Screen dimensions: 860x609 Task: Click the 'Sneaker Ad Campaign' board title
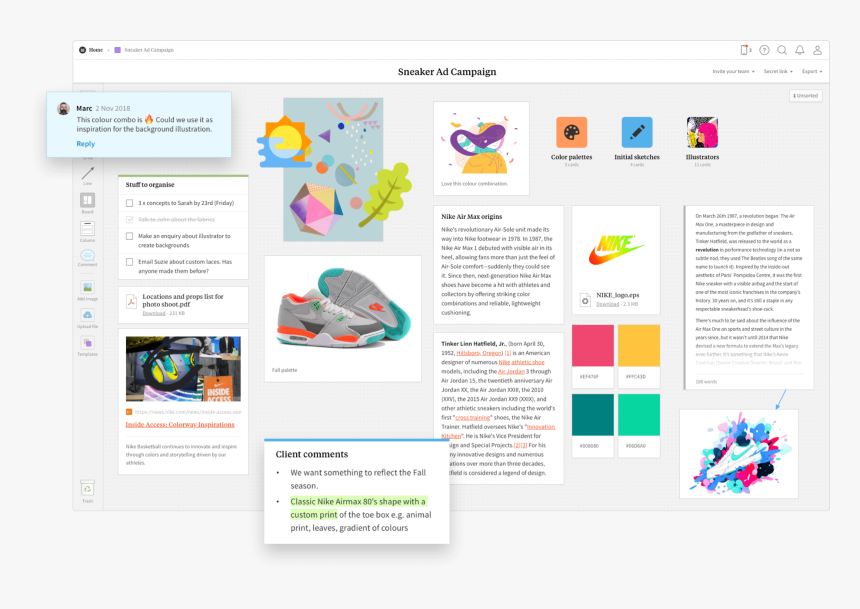coord(447,72)
